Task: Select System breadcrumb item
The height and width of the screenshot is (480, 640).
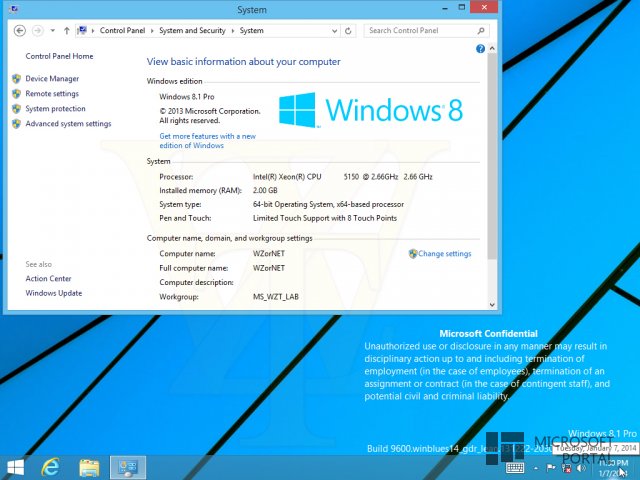Action: click(251, 31)
